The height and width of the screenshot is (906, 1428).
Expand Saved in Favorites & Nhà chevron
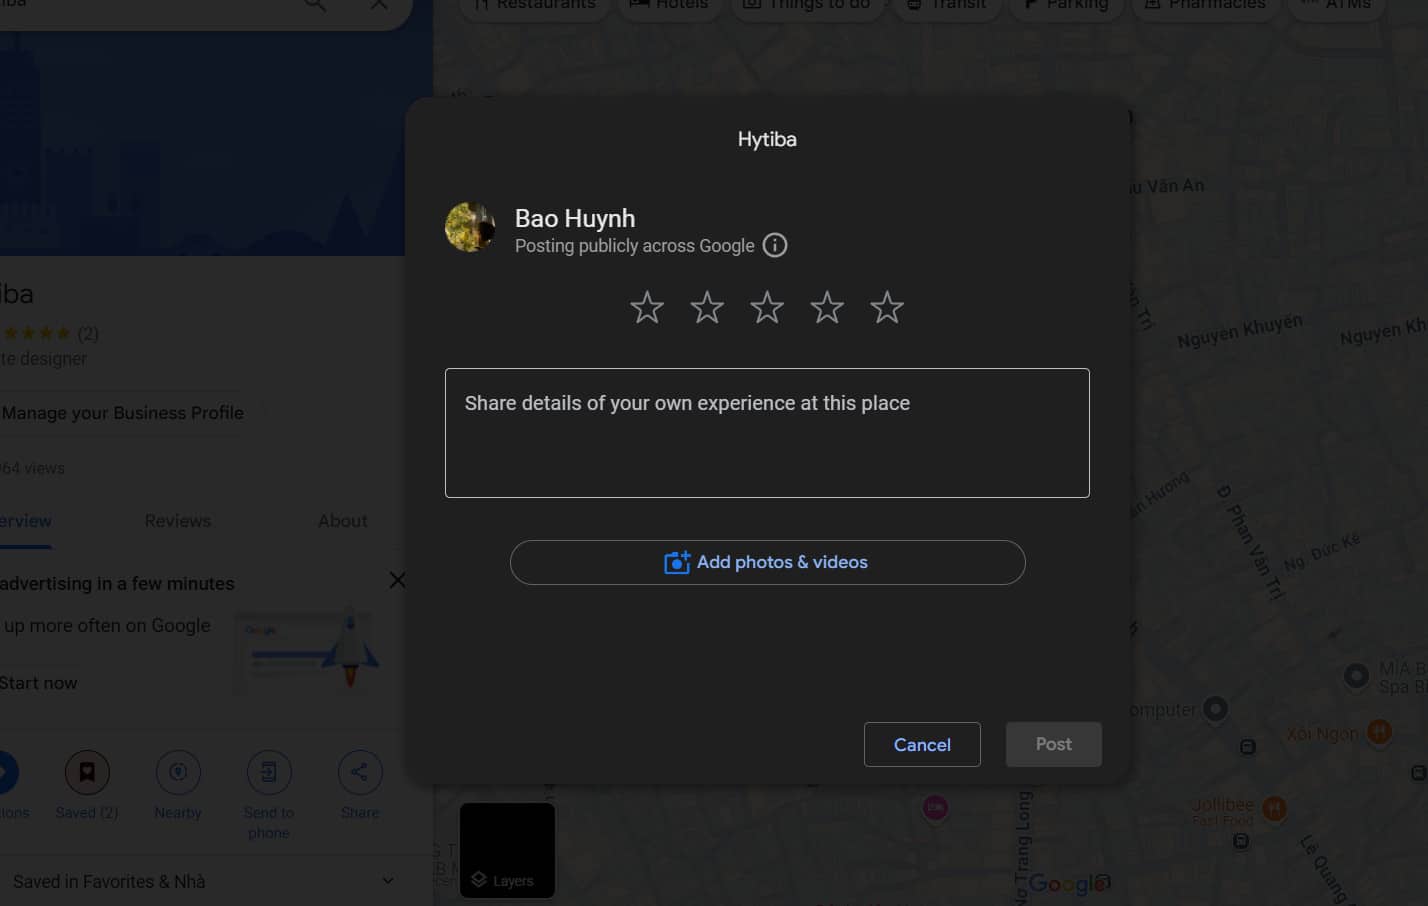[x=388, y=881]
